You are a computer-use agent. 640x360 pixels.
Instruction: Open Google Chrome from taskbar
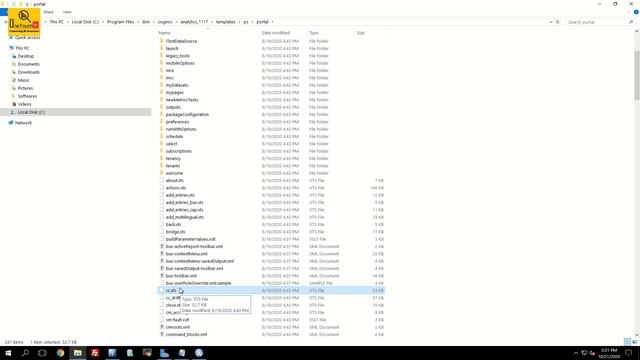tap(60, 353)
